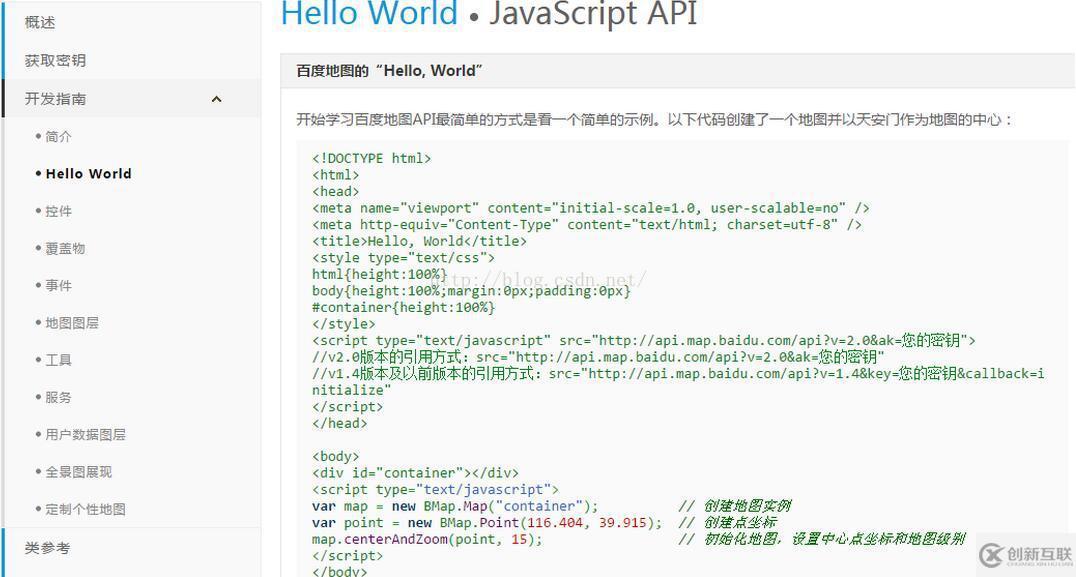Click the 创建点坐标 code comment
The width and height of the screenshot is (1076, 577).
(728, 523)
